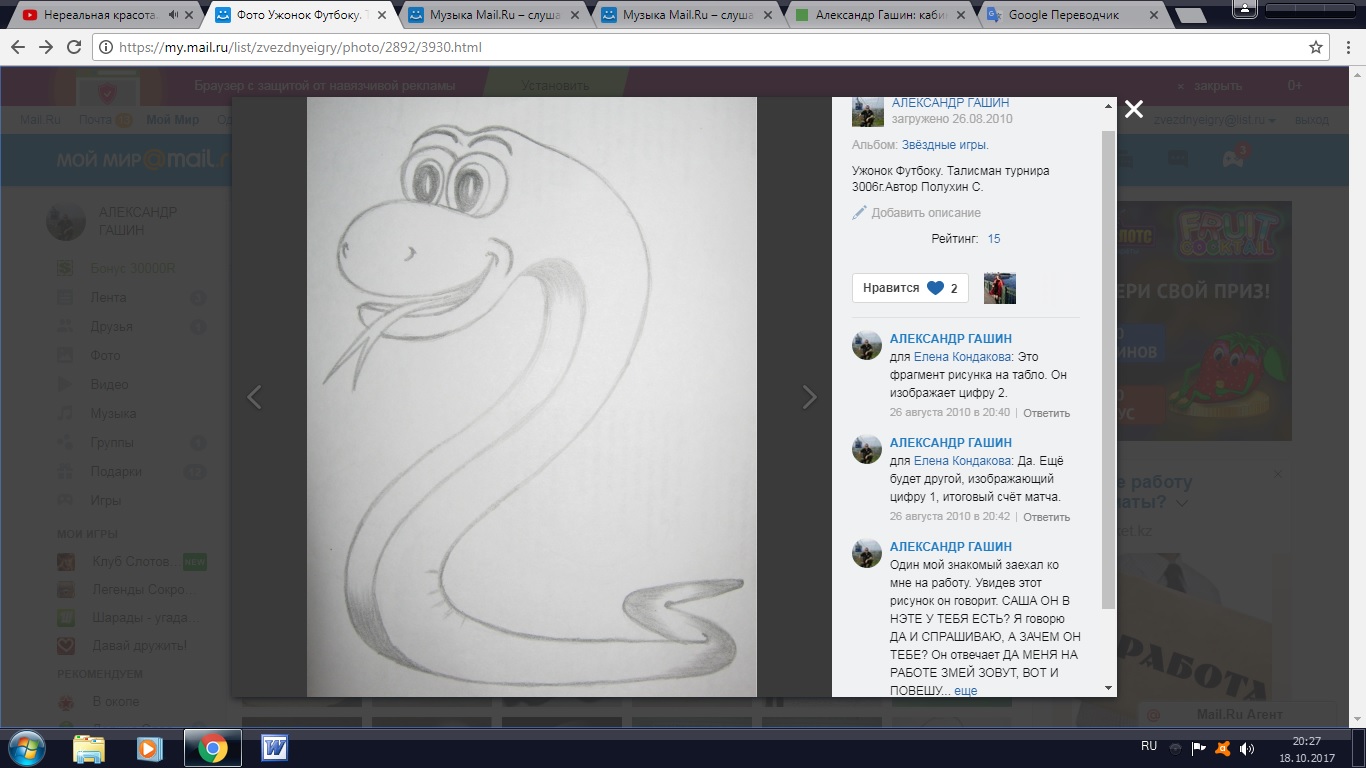
Task: Go back with the browser back arrow
Action: point(19,47)
